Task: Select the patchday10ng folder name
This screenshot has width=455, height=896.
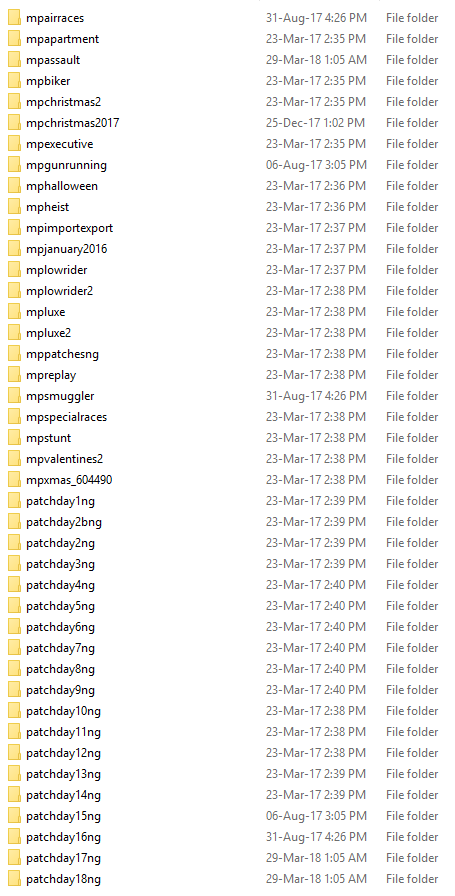Action: (63, 711)
